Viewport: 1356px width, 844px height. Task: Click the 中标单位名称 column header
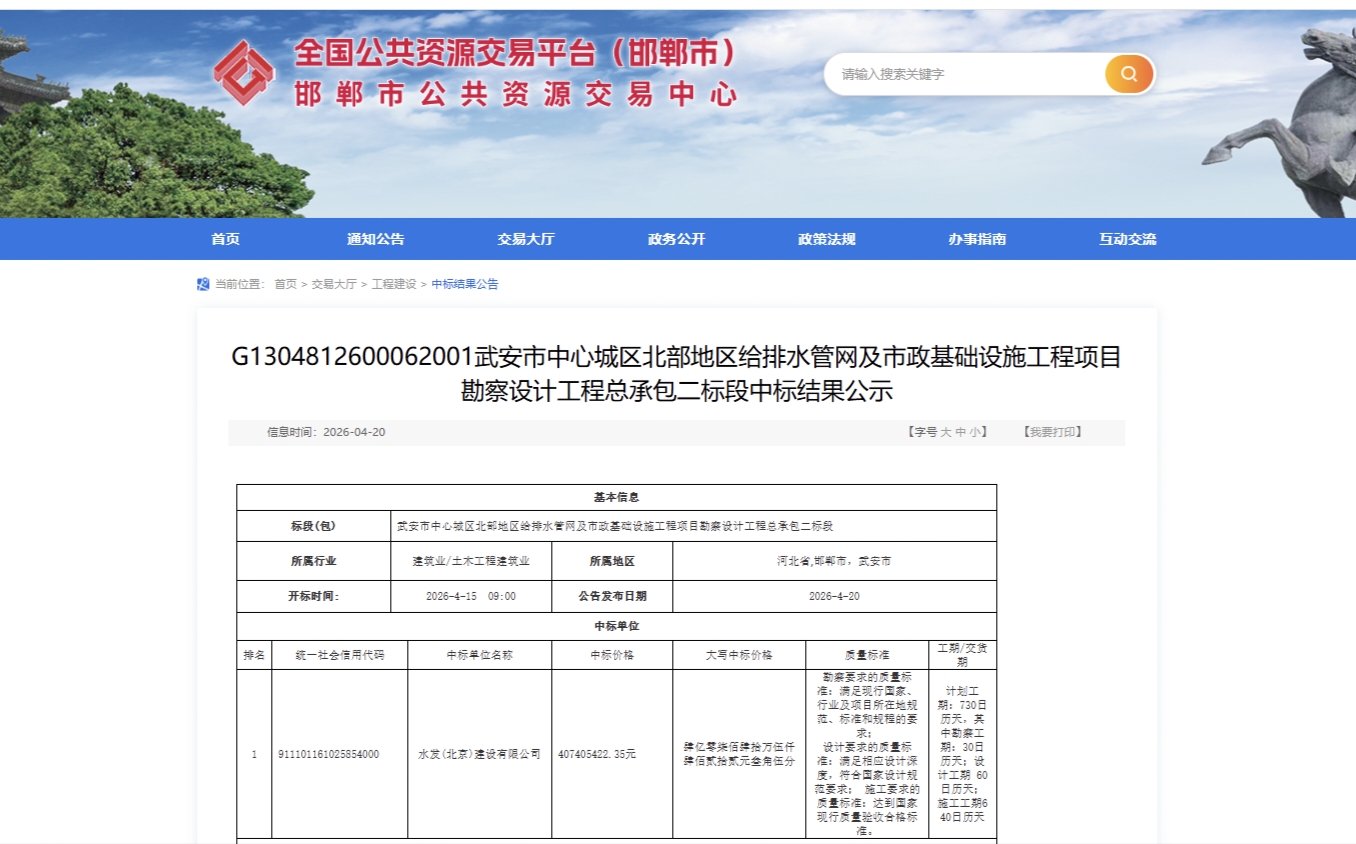click(479, 655)
